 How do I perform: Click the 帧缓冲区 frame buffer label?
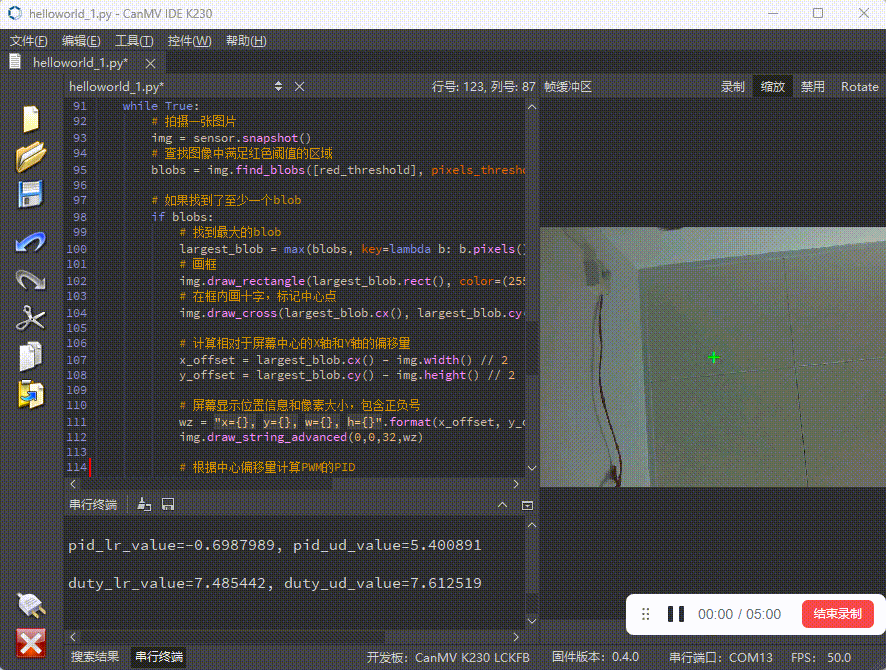coord(568,86)
